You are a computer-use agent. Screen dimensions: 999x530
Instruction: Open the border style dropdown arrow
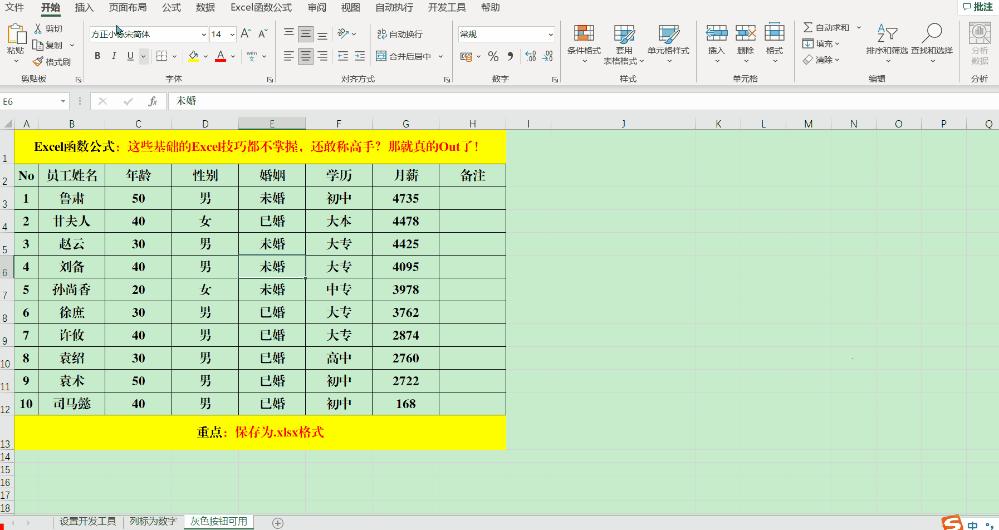[175, 56]
